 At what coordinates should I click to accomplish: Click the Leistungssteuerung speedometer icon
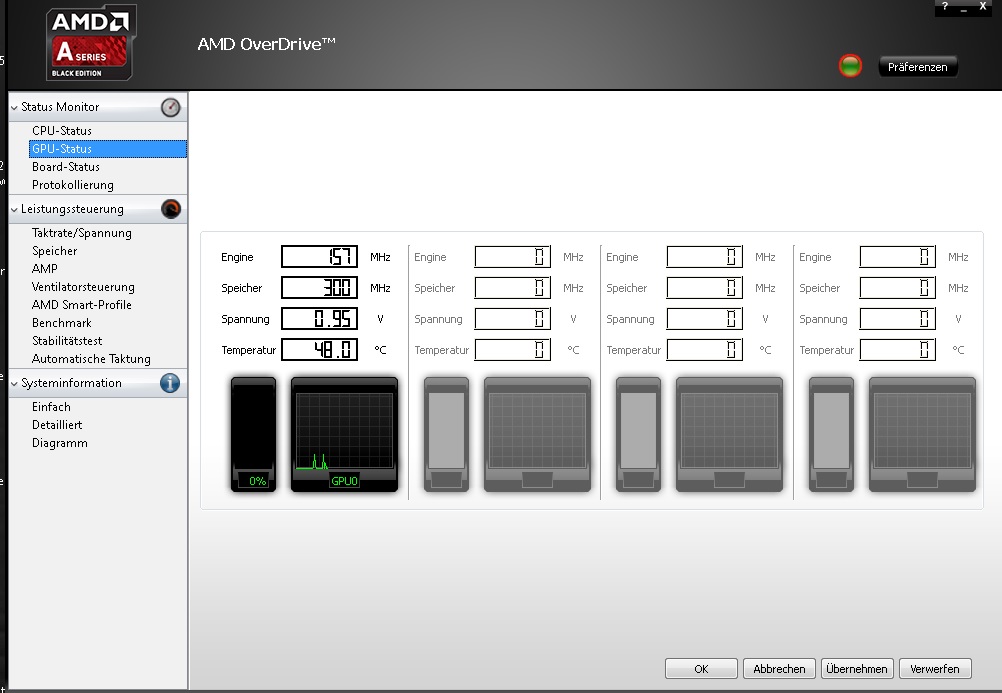point(171,209)
